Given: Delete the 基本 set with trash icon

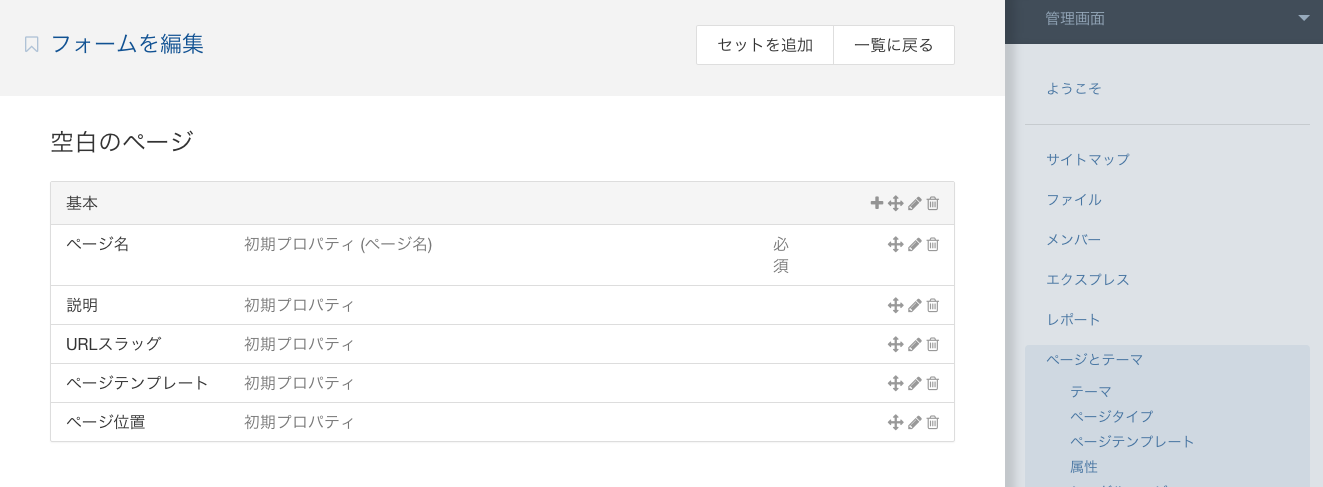Looking at the screenshot, I should (933, 203).
